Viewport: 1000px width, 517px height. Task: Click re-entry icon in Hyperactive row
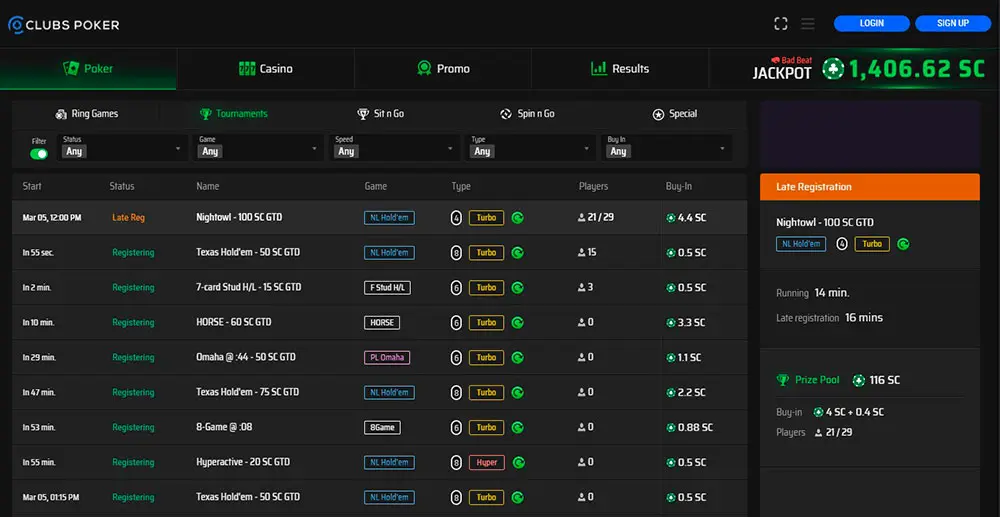[519, 462]
